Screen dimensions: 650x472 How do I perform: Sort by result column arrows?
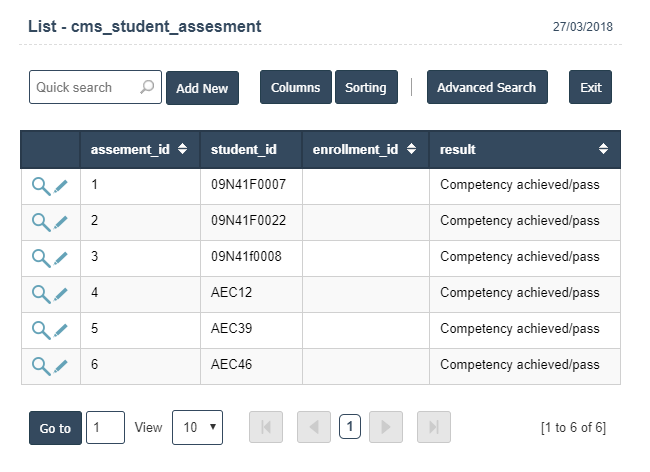(604, 149)
